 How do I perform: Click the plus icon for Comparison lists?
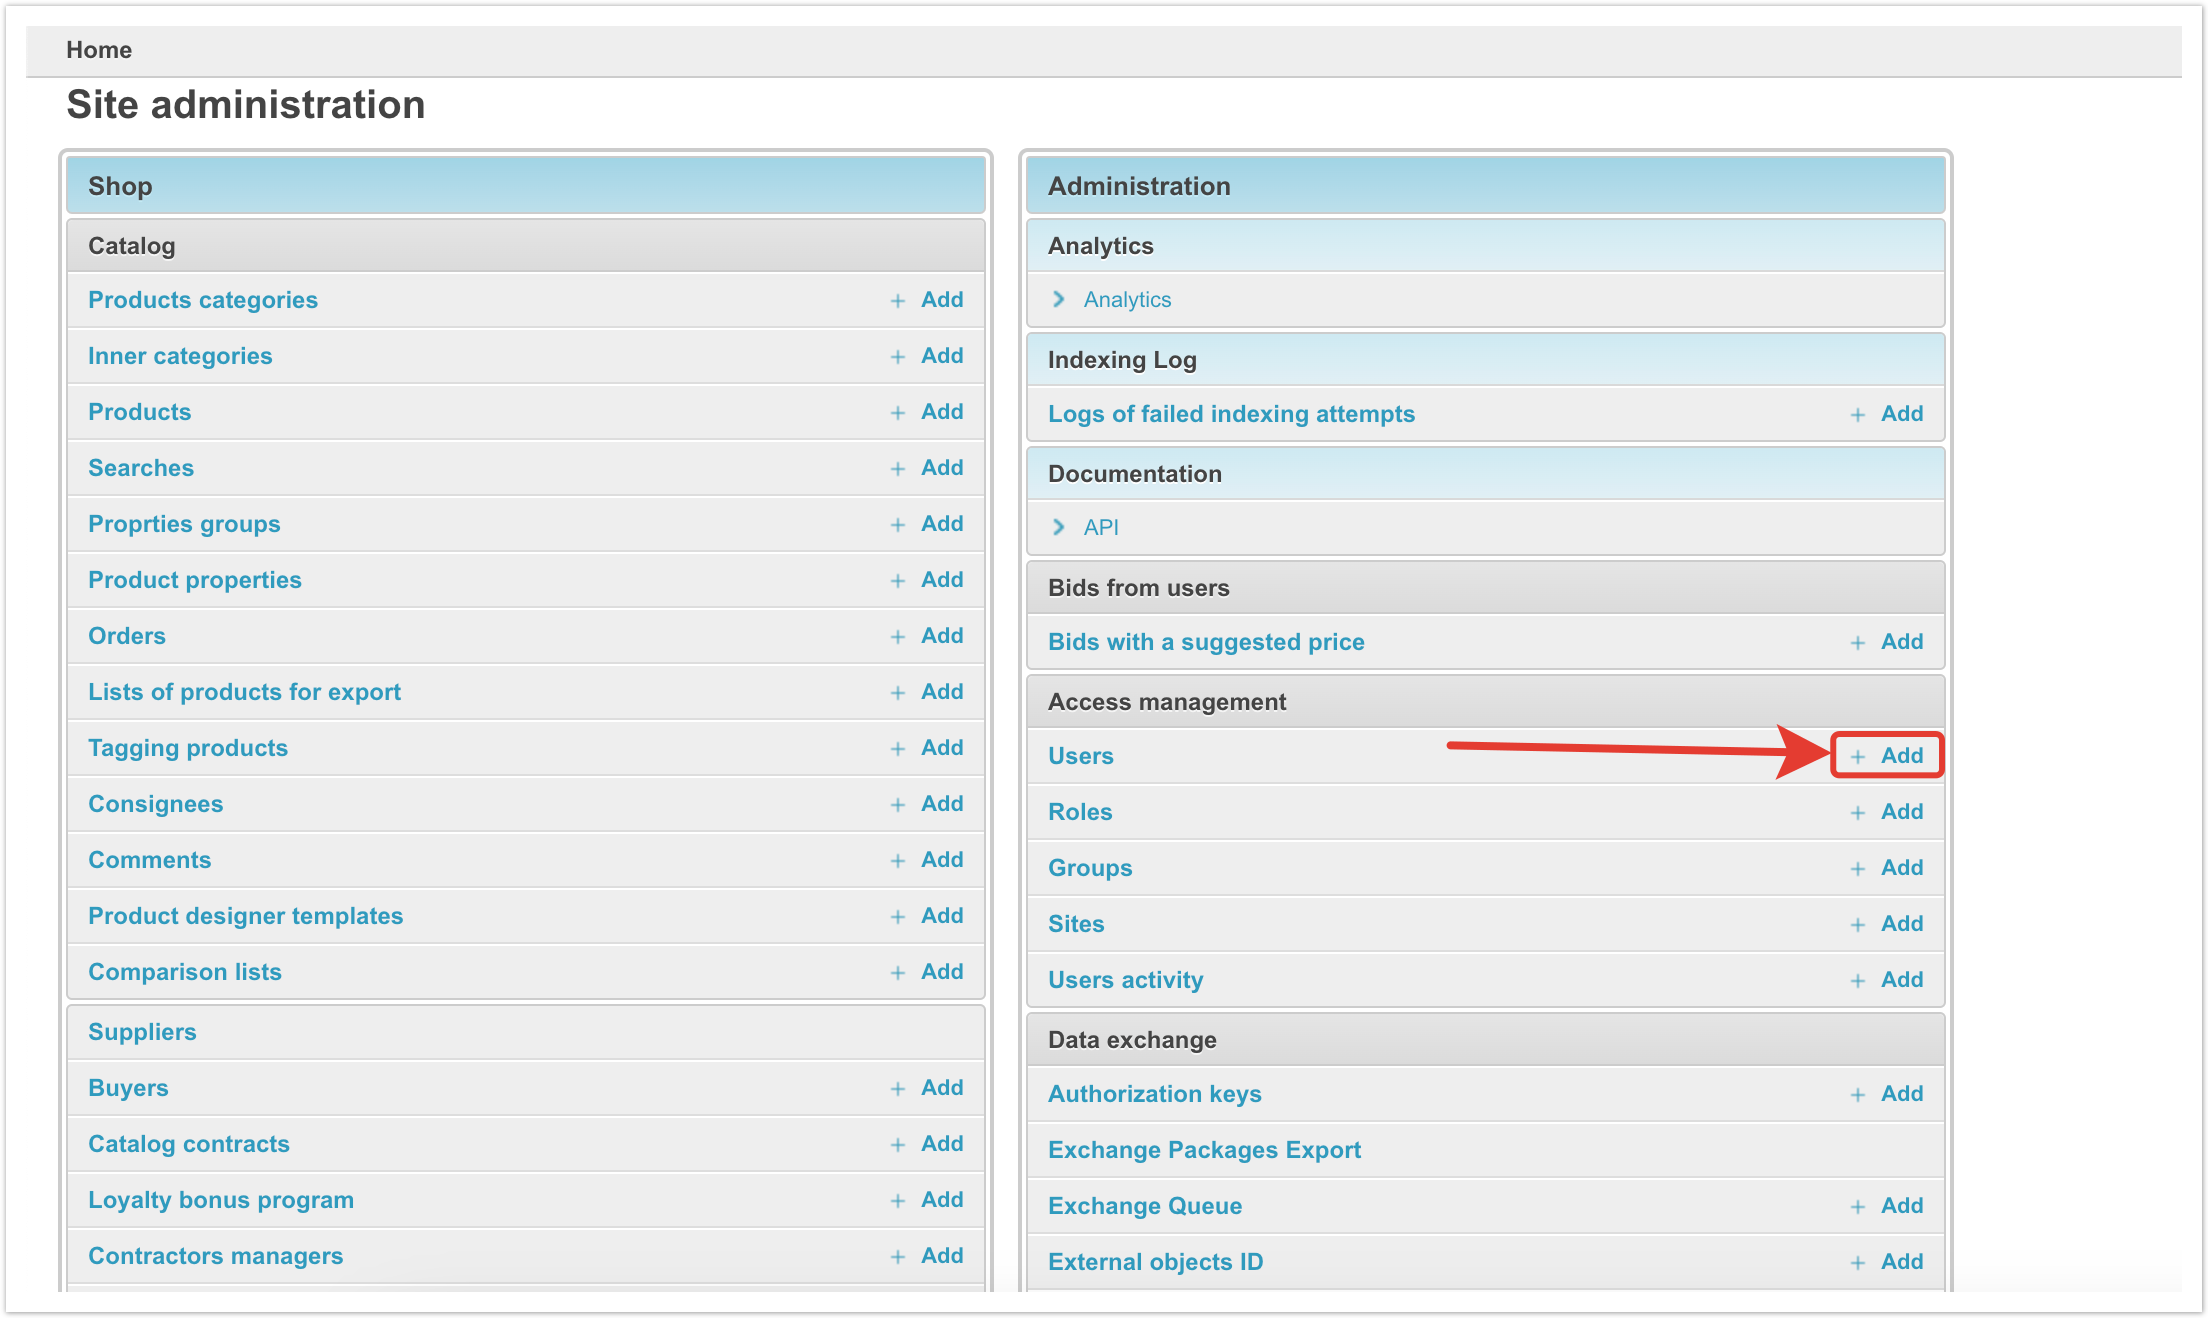pos(897,973)
